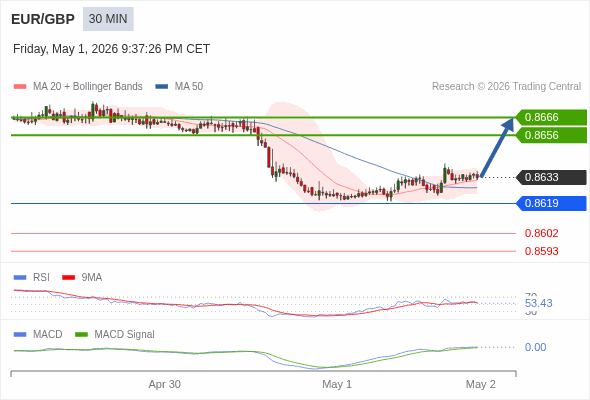
Task: Click the MACD value 0.00 label
Action: click(x=535, y=347)
